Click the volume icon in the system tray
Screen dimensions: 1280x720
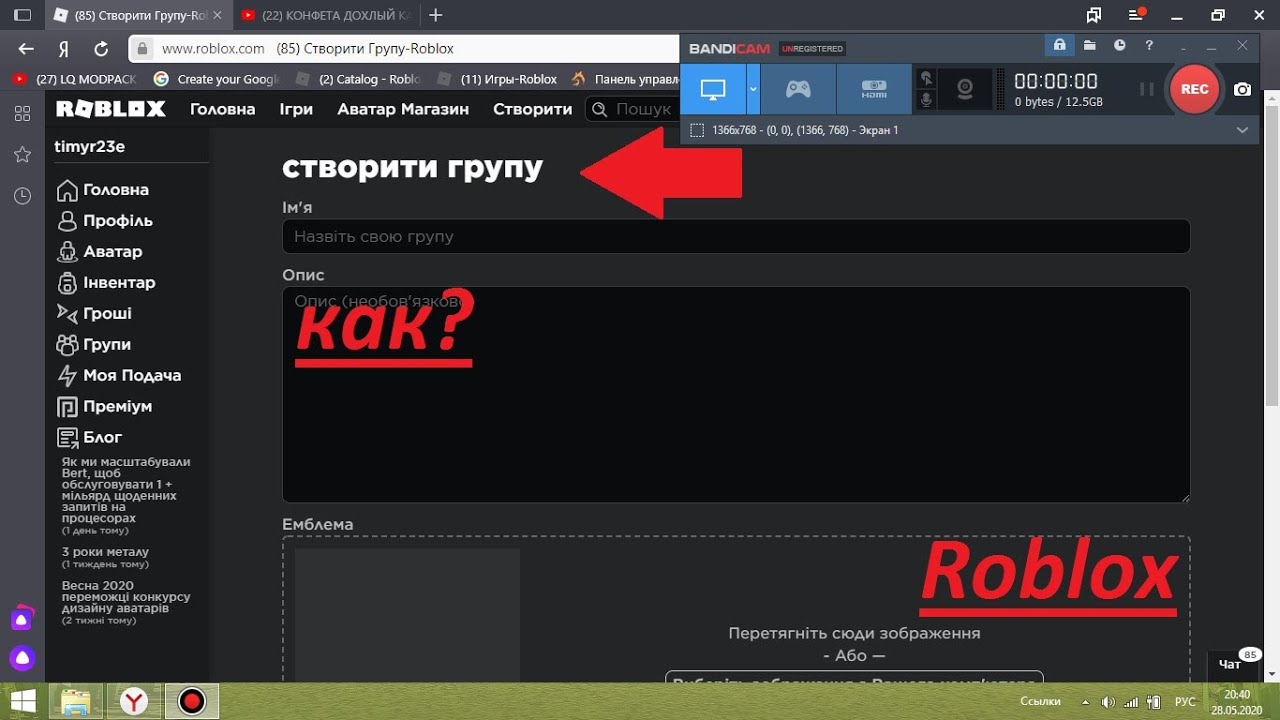tap(1108, 701)
